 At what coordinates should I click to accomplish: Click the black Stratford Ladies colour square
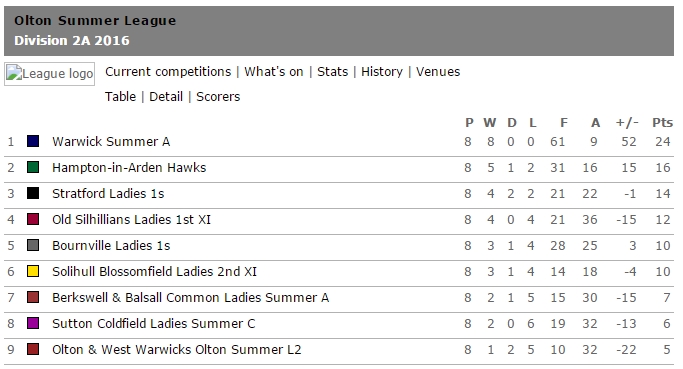33,193
